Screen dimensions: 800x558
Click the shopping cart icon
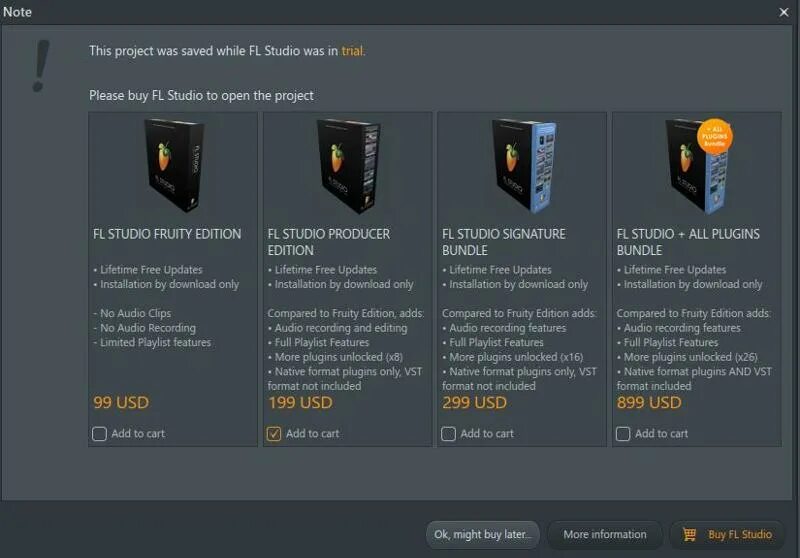pos(689,534)
